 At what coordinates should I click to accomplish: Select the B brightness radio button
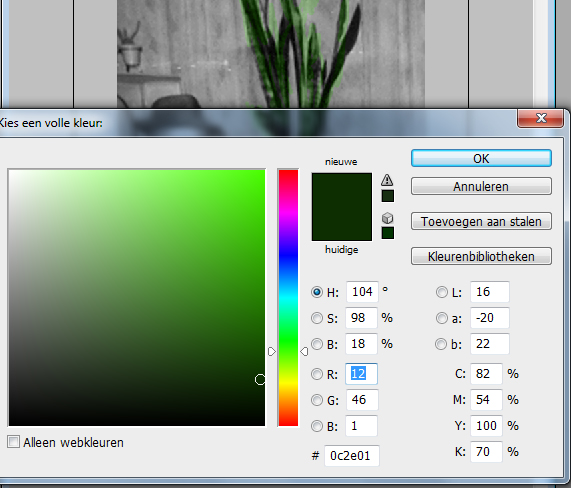click(317, 344)
